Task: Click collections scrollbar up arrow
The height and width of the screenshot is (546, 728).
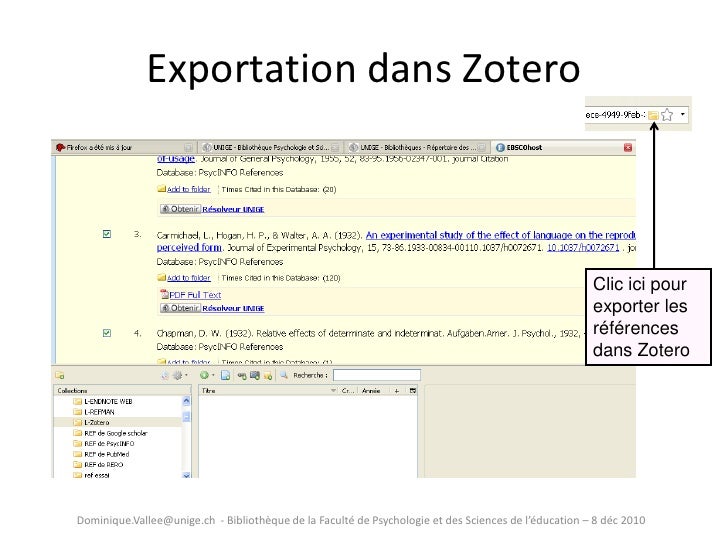Action: tap(186, 401)
